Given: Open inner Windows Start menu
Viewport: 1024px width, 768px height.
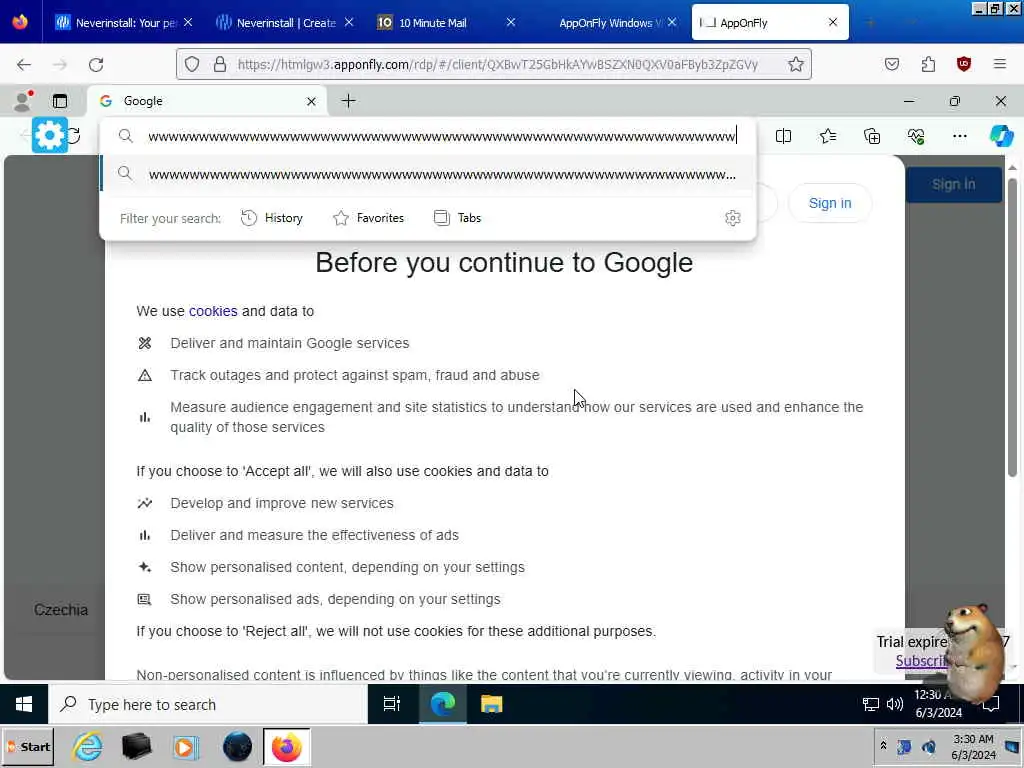Looking at the screenshot, I should pos(24,704).
